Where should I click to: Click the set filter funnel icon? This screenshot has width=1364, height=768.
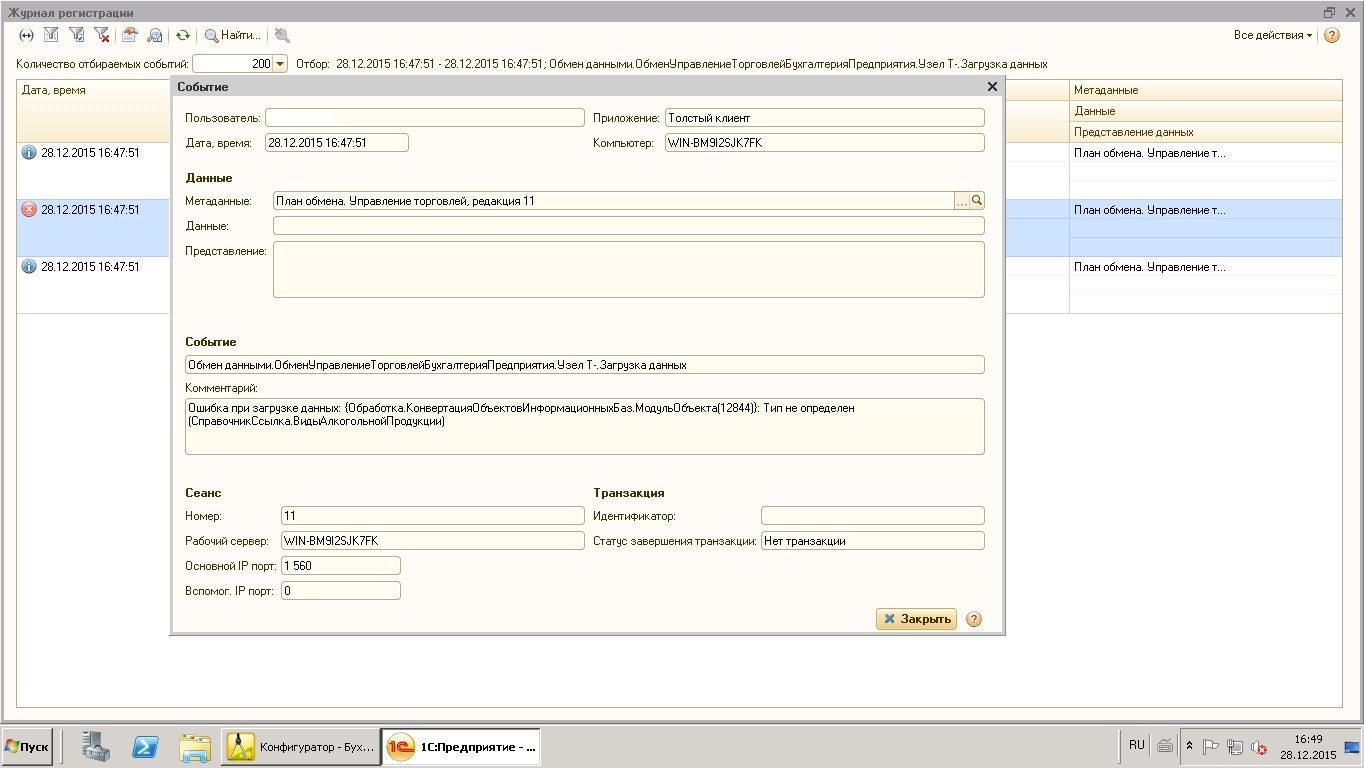(x=51, y=35)
